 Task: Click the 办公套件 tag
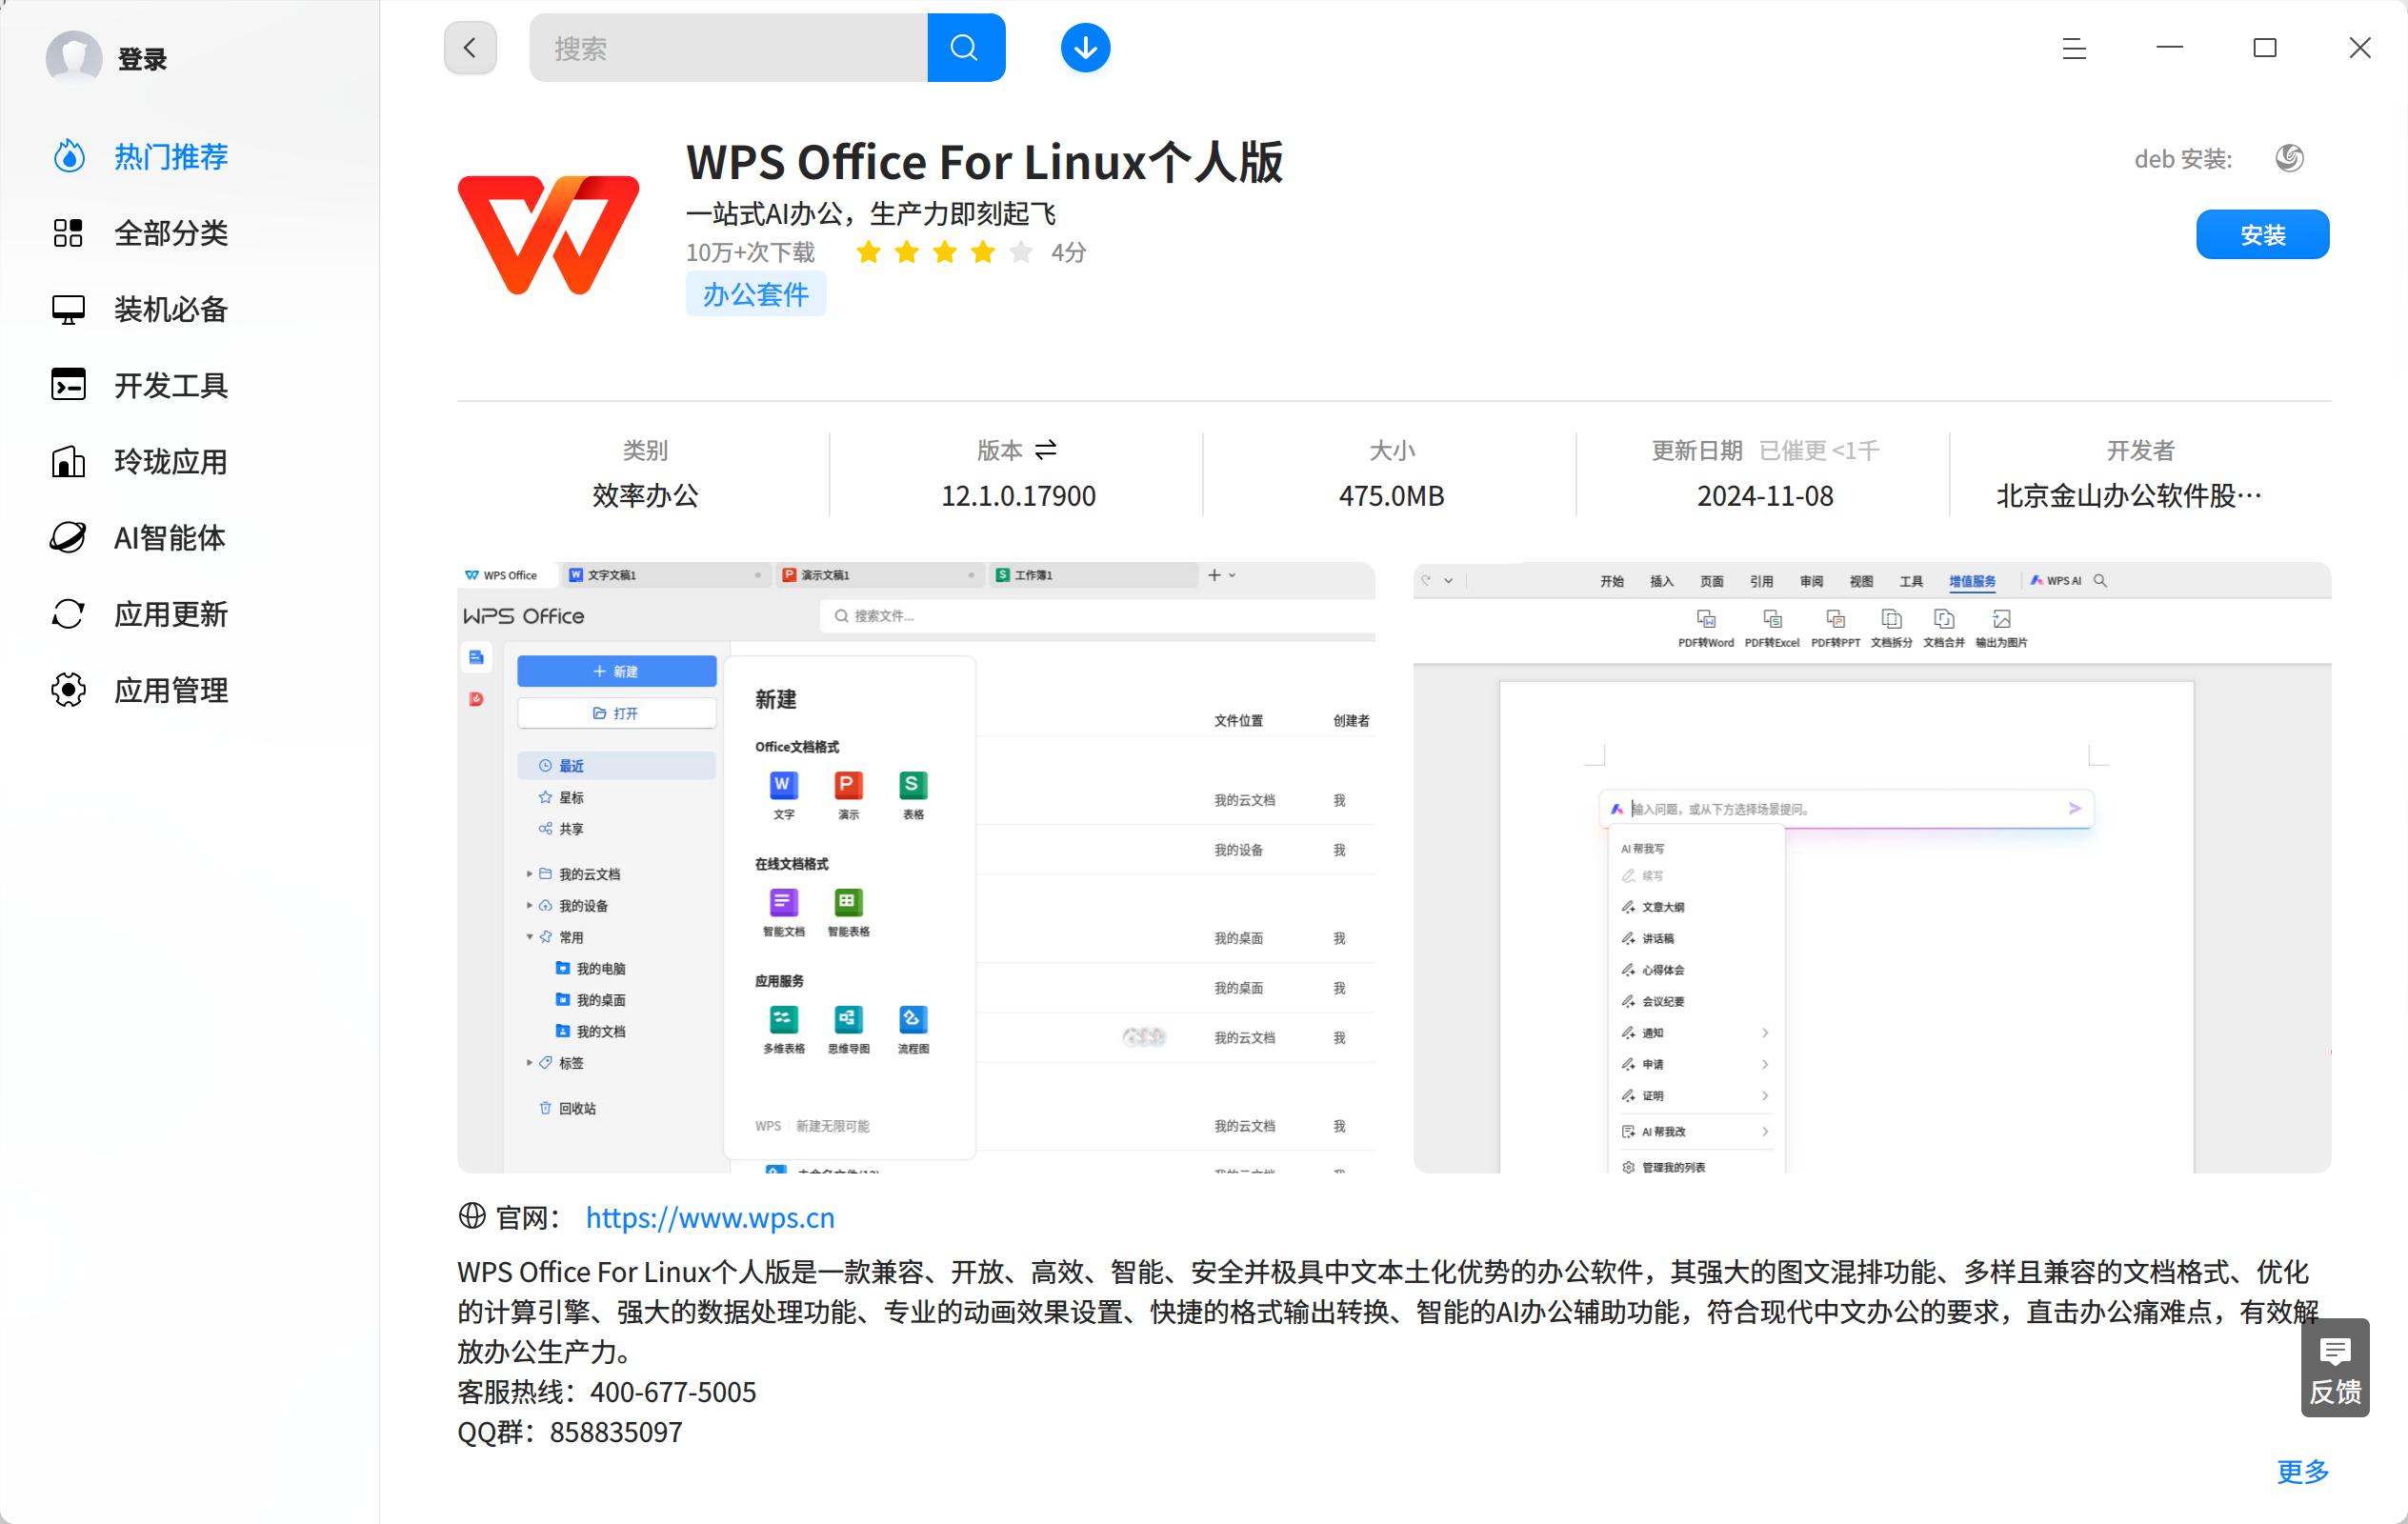point(755,294)
